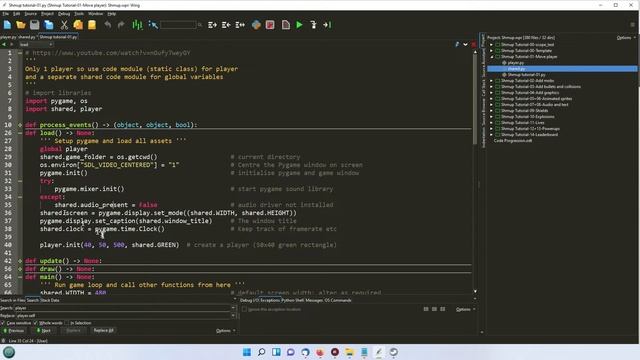
Task: Expand the process_events function fold
Action: pyautogui.click(x=20, y=125)
